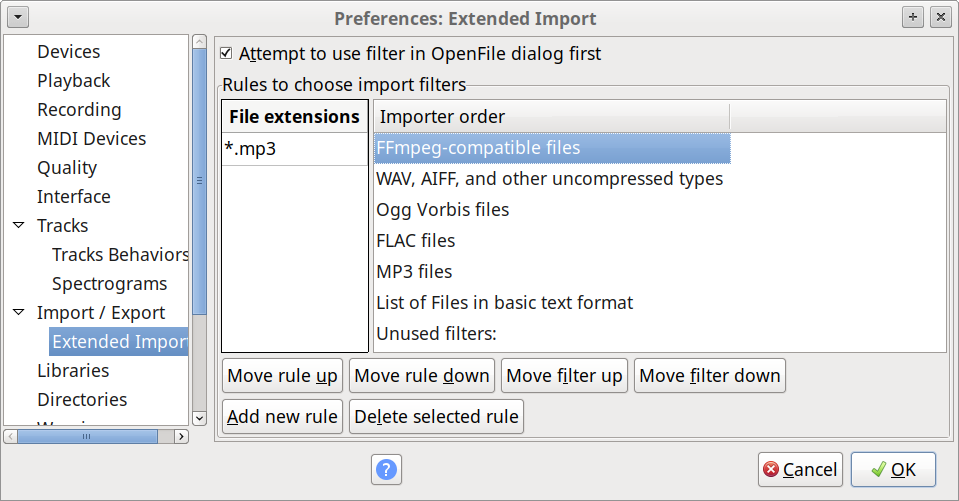Click OK to confirm preferences
The image size is (959, 501).
(893, 469)
